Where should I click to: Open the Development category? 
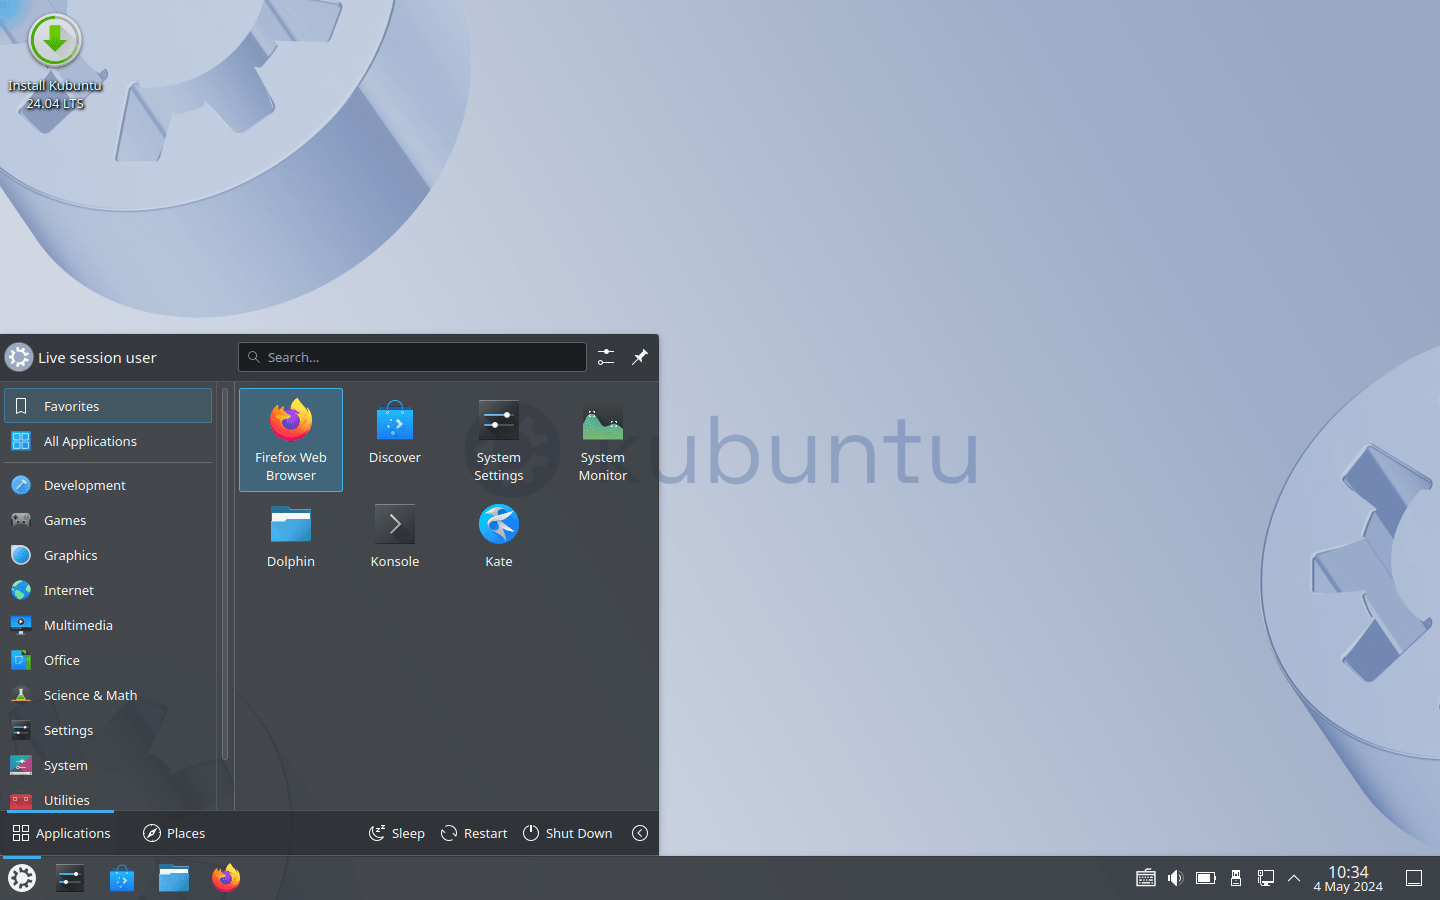pos(108,485)
